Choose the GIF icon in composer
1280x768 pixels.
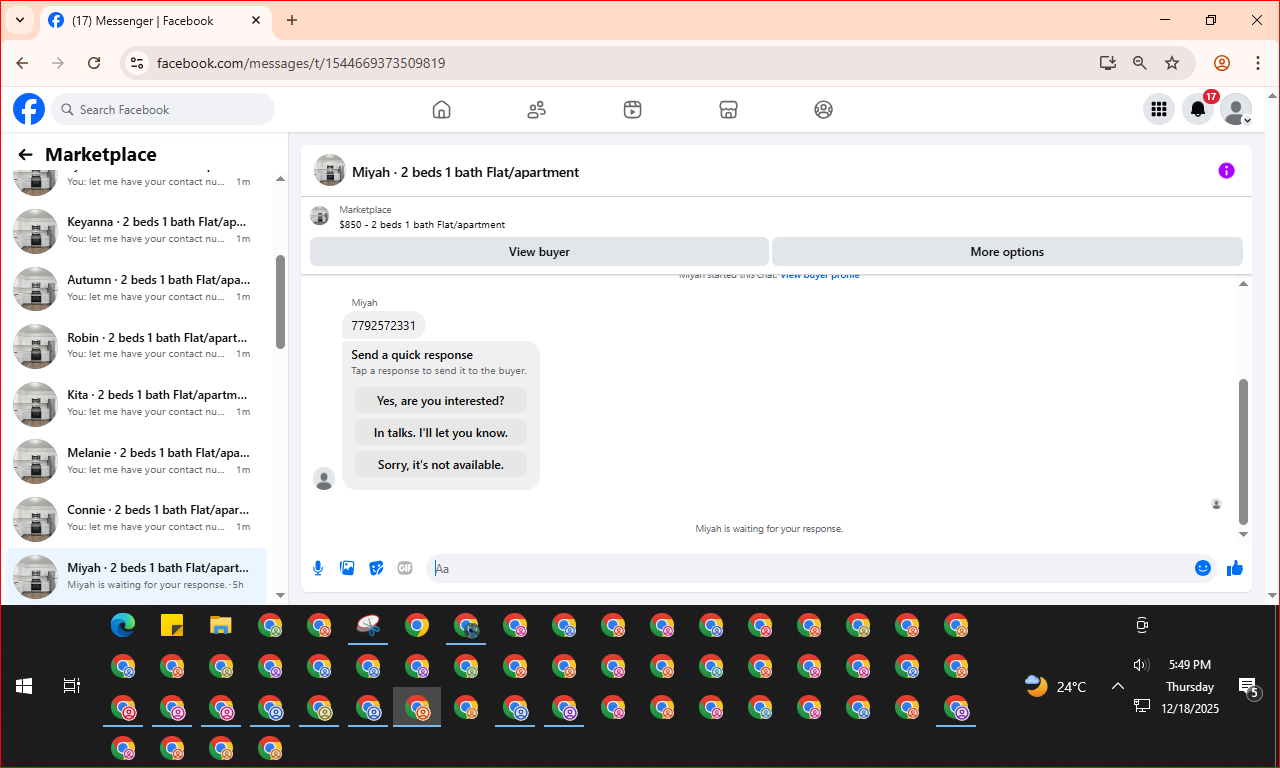pos(405,568)
